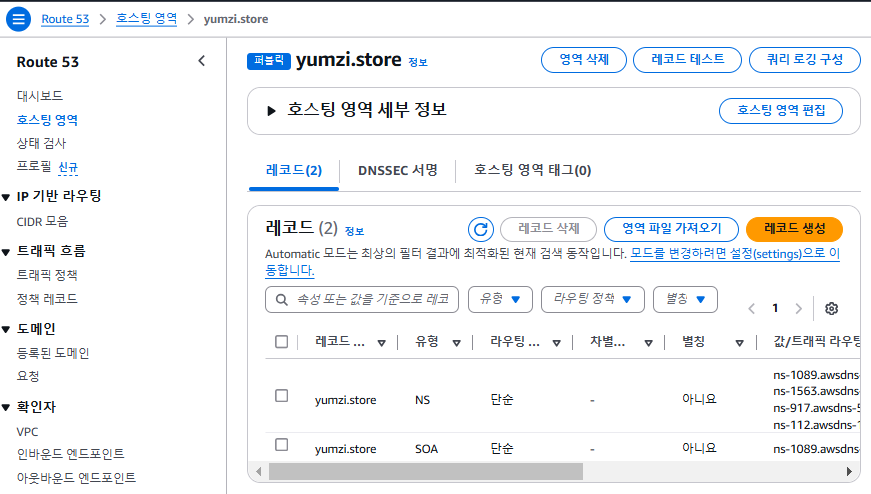Open the hamburger navigation menu icon
The width and height of the screenshot is (871, 494).
tap(18, 19)
